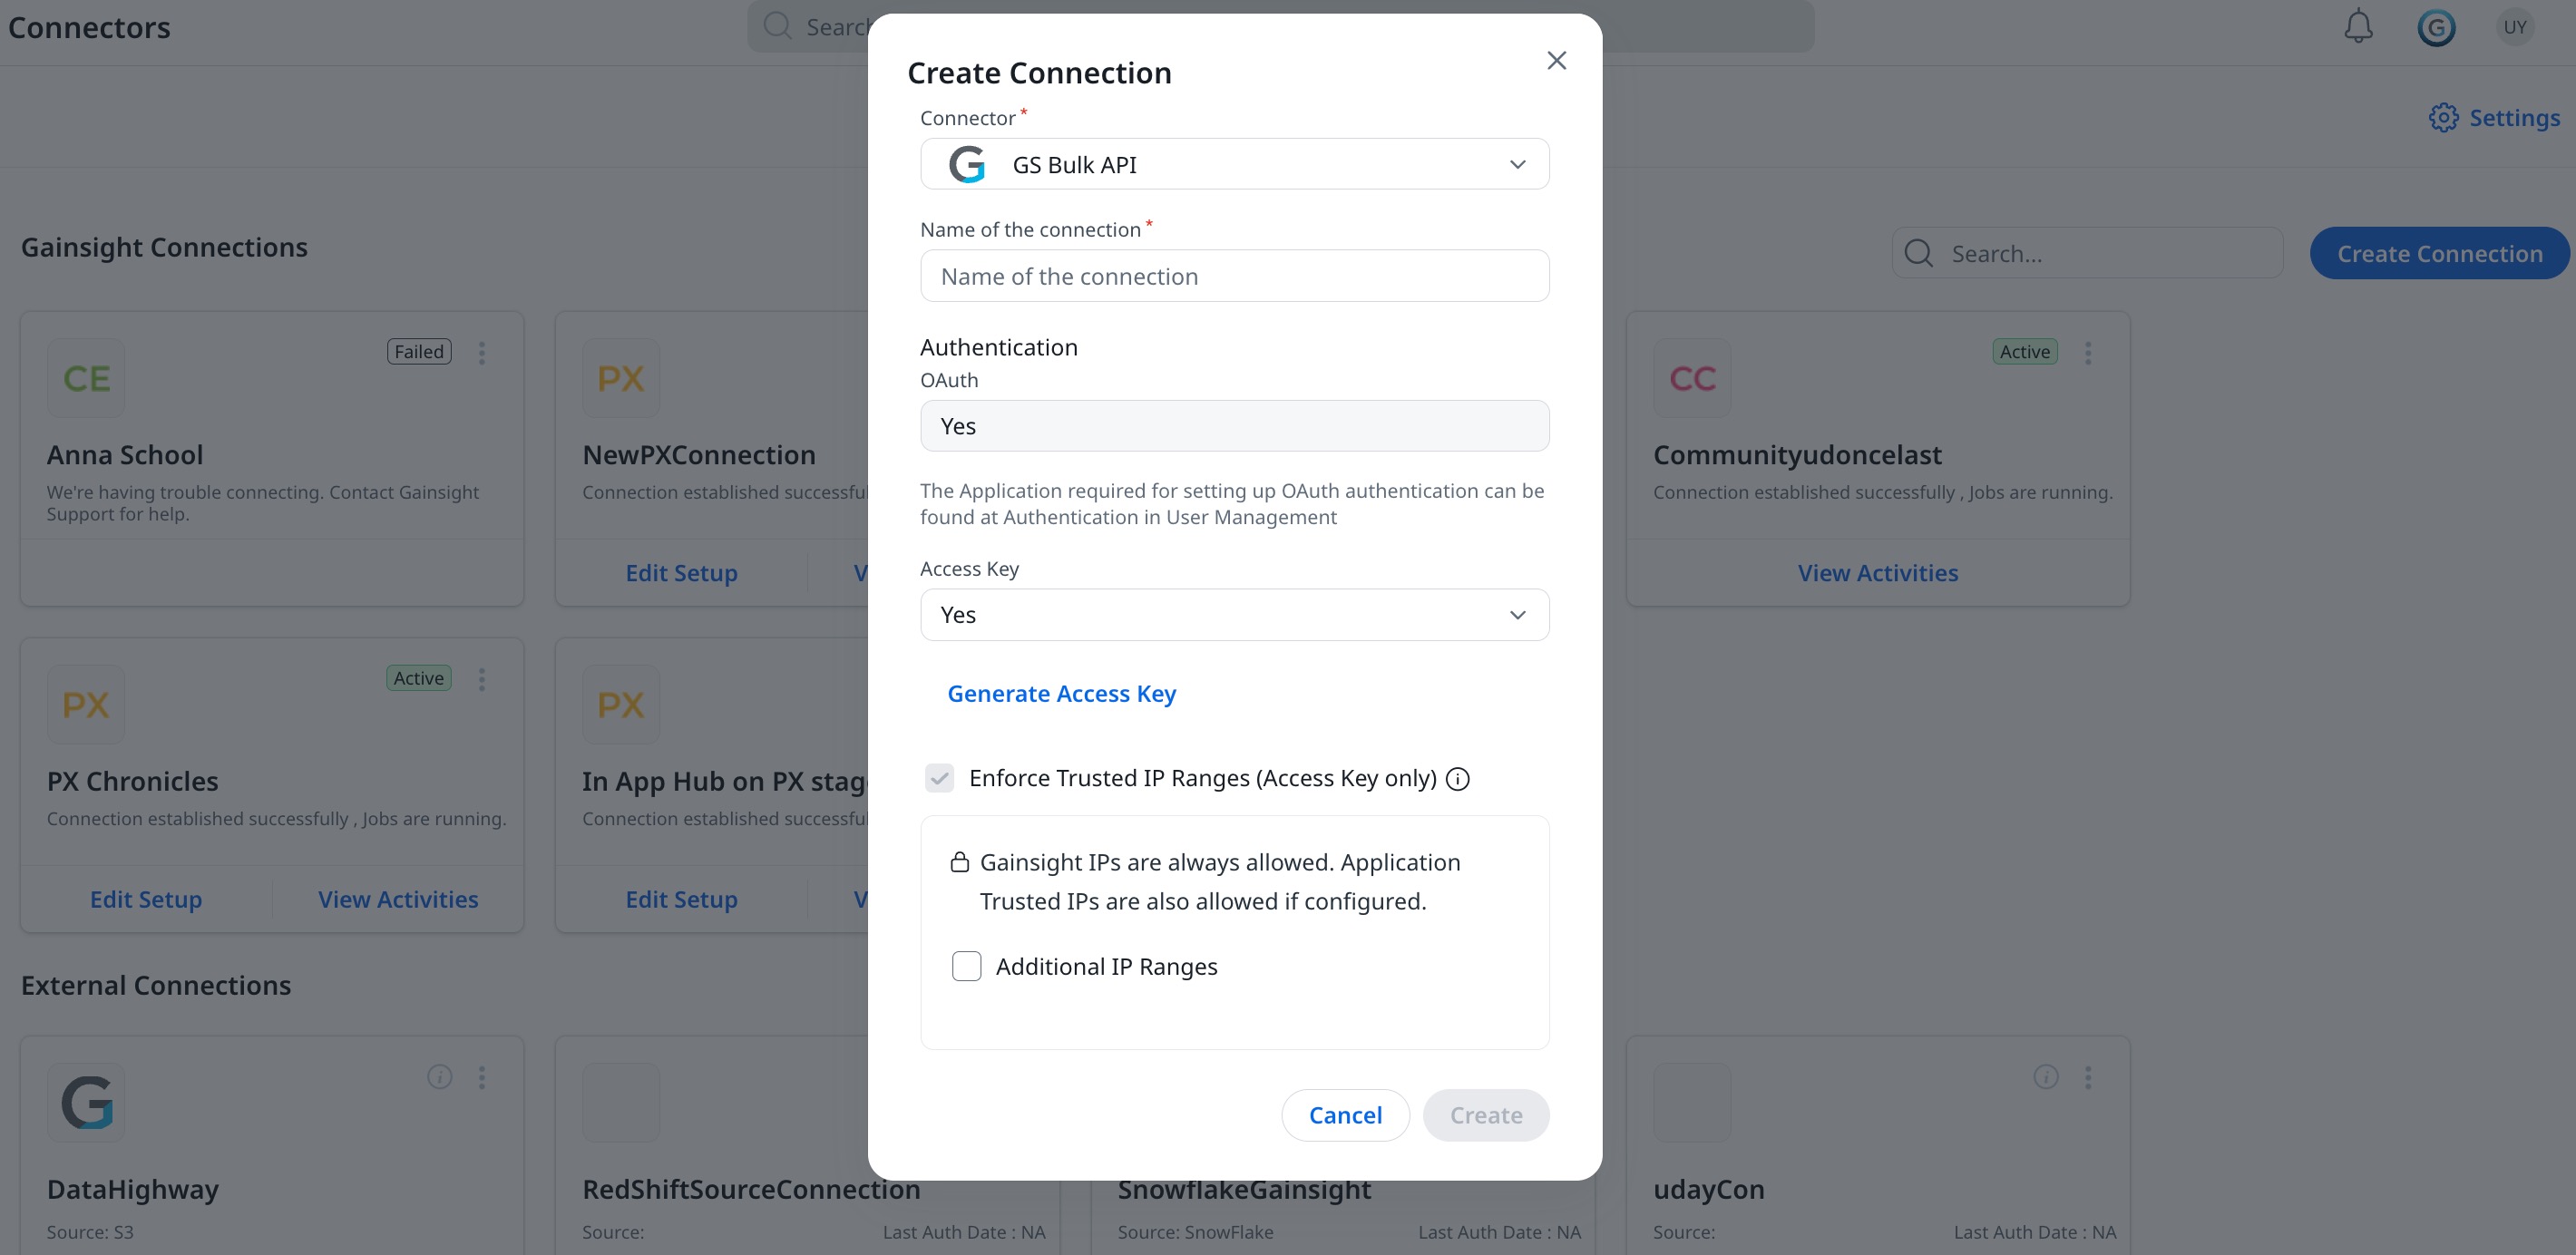Open the three-dot menu on udayCon card
The image size is (2576, 1255).
[x=2088, y=1077]
